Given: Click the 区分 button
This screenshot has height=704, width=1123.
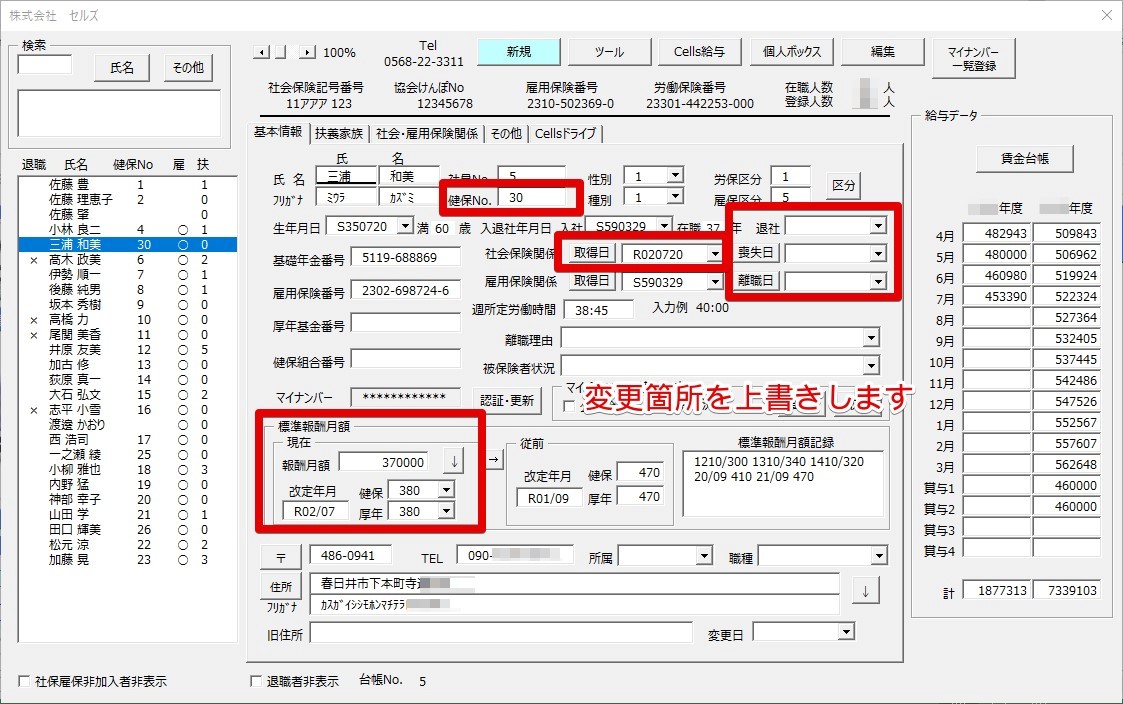Looking at the screenshot, I should pos(843,185).
